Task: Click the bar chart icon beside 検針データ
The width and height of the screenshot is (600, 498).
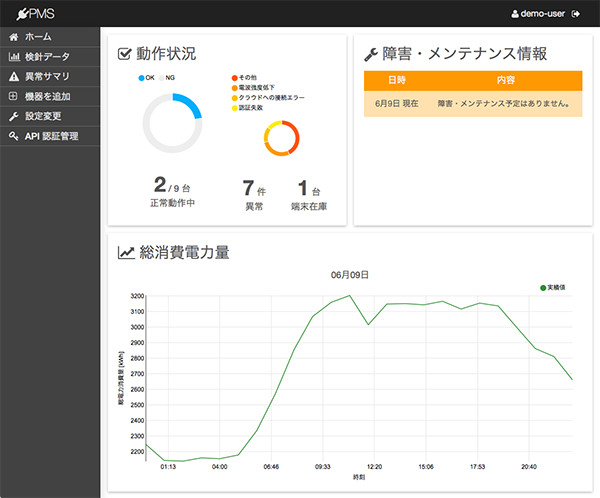Action: 13,56
